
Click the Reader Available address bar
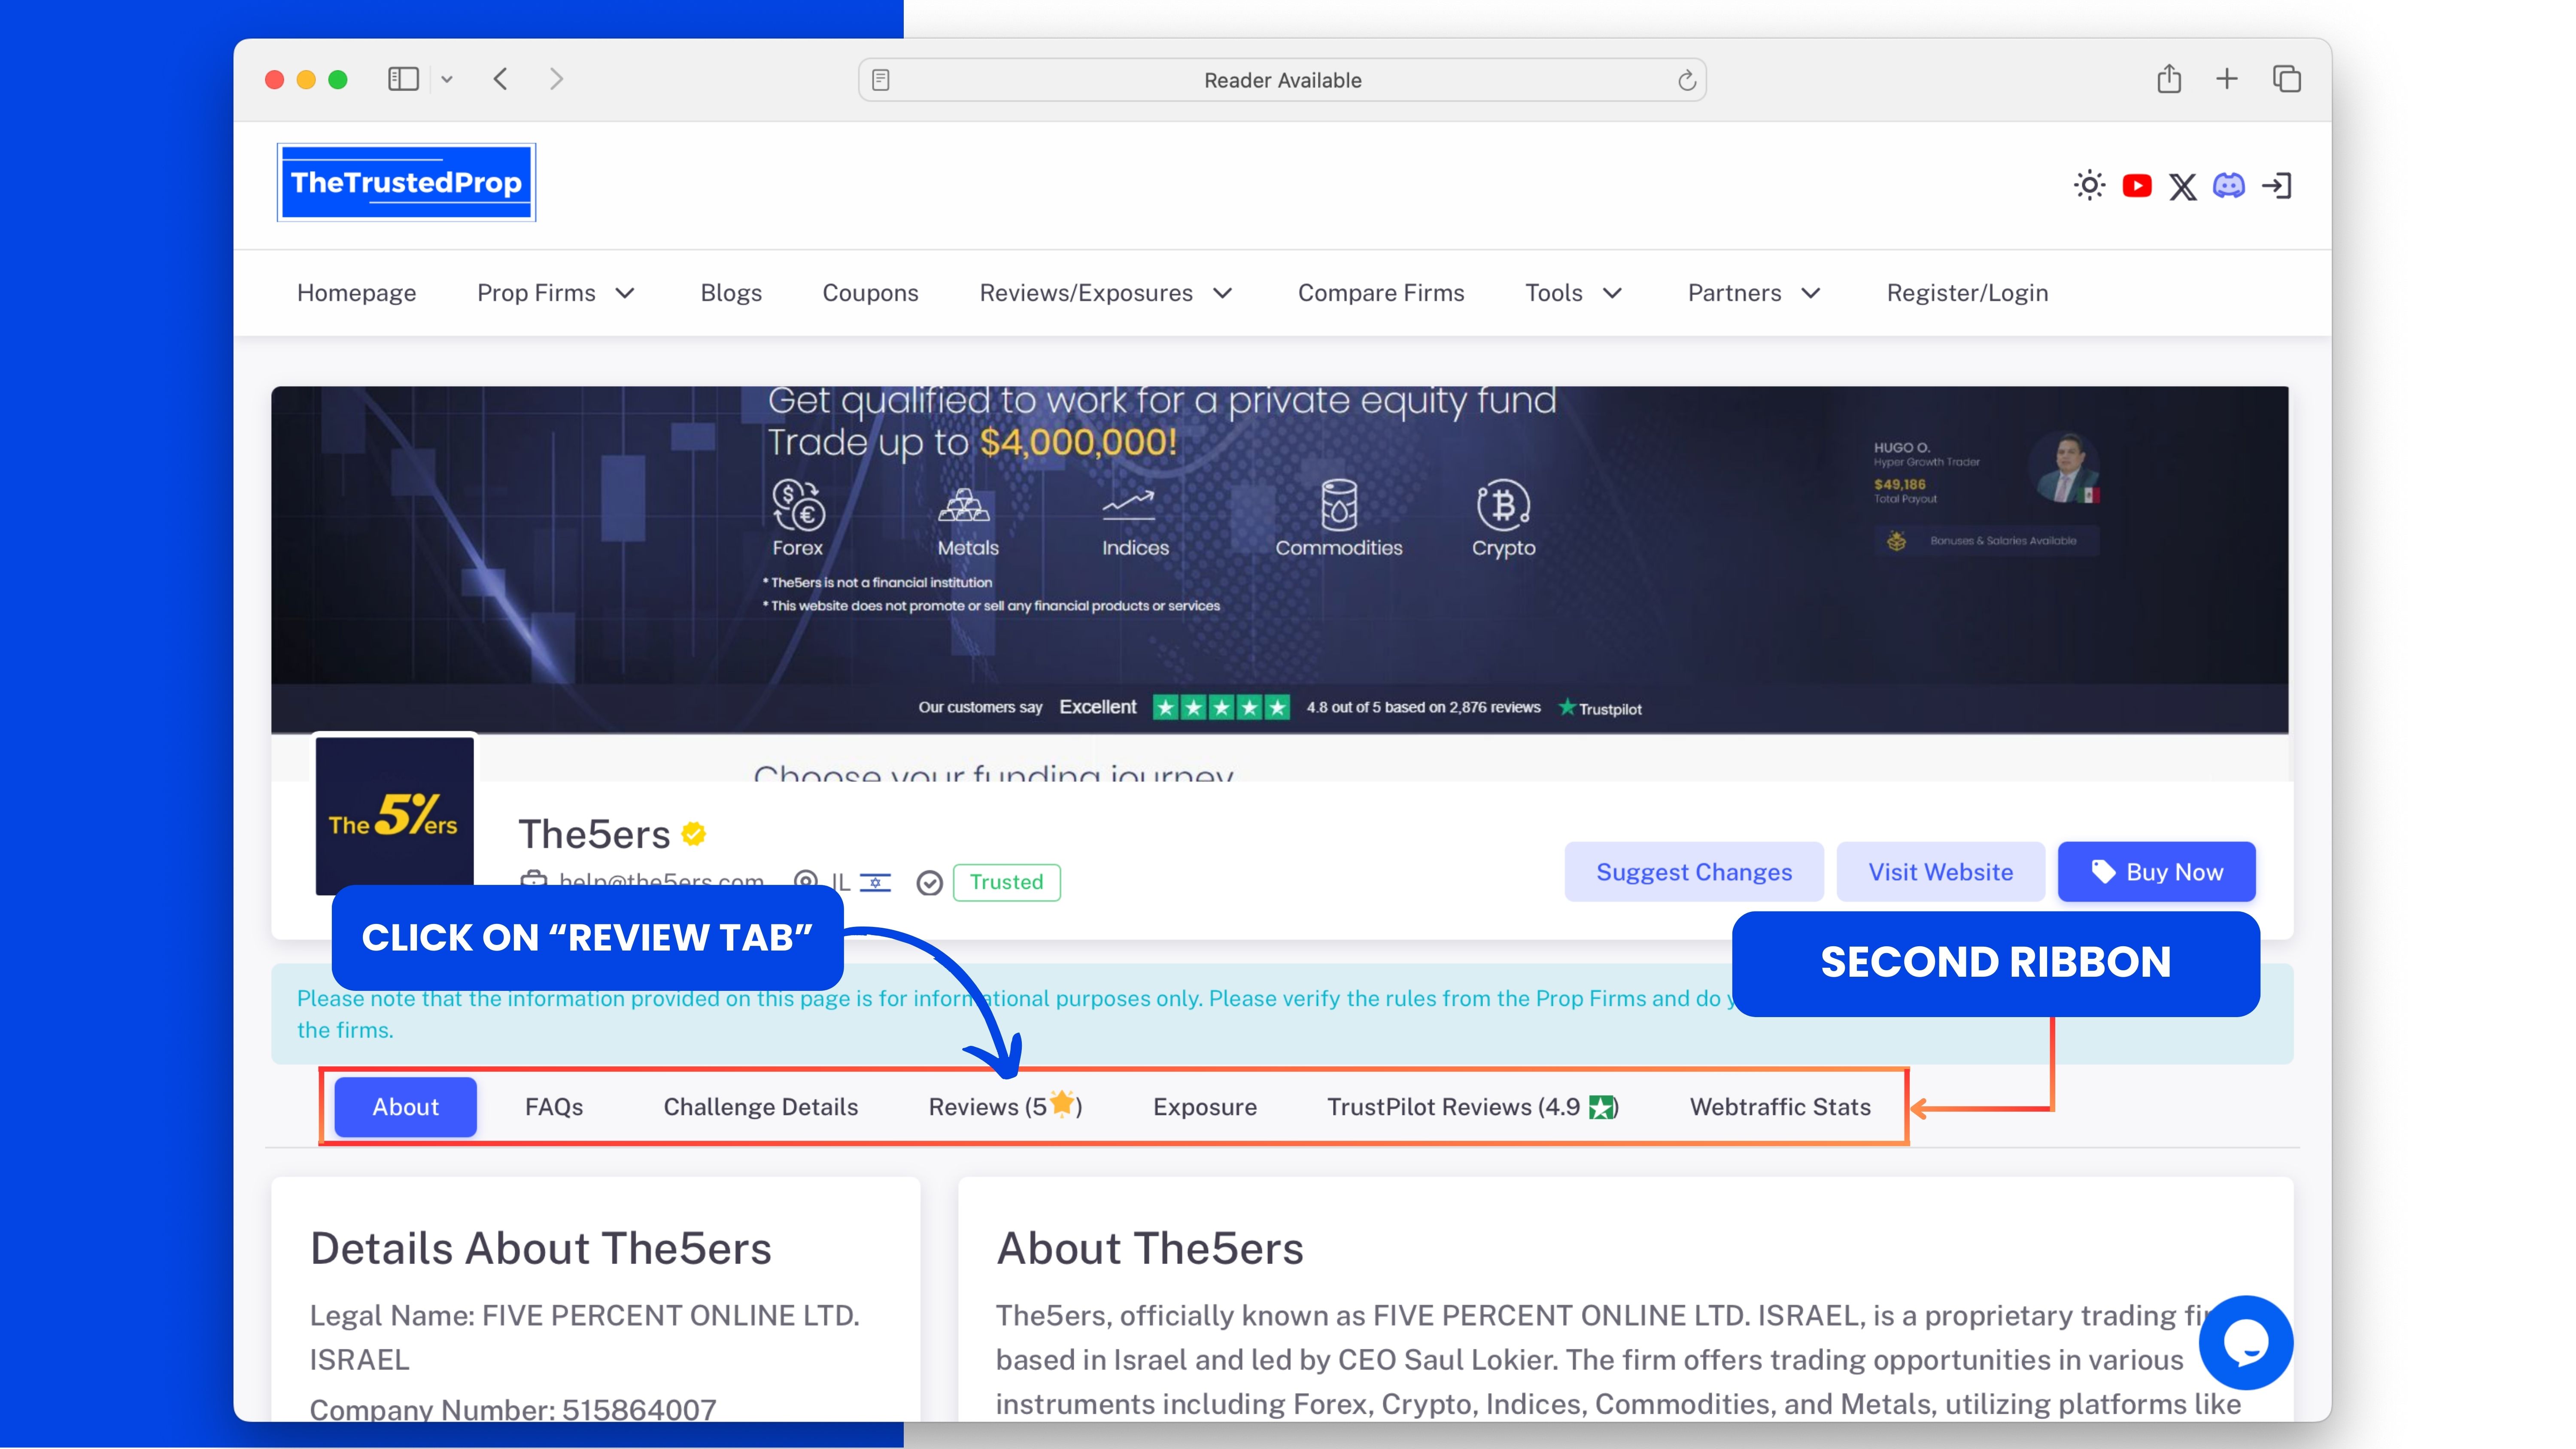[1282, 80]
